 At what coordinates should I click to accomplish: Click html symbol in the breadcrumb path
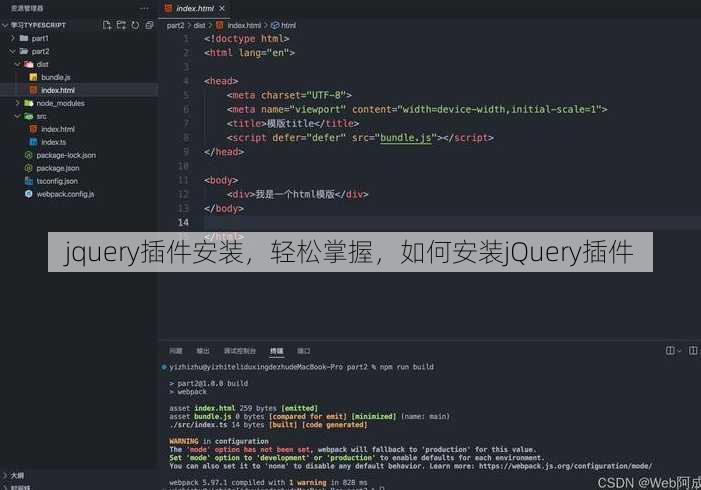[x=288, y=25]
